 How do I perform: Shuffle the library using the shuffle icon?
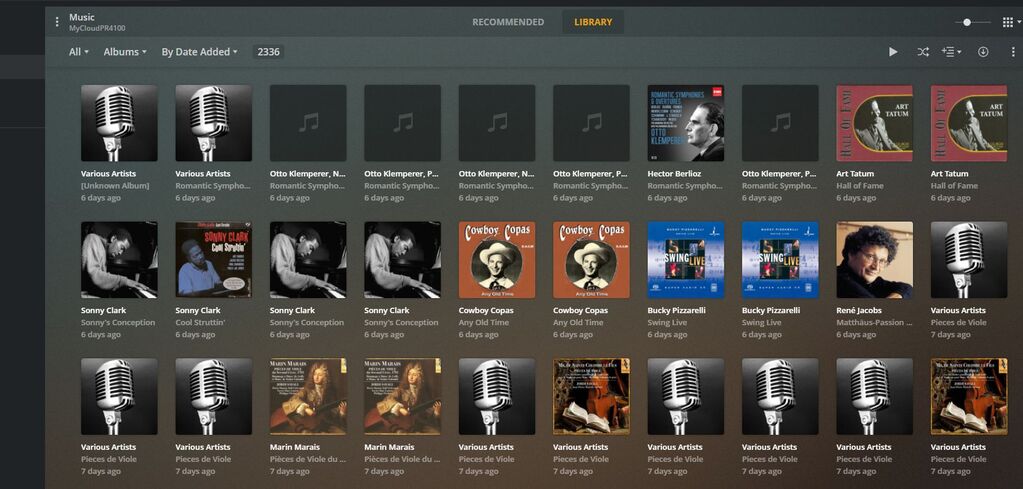pyautogui.click(x=923, y=52)
